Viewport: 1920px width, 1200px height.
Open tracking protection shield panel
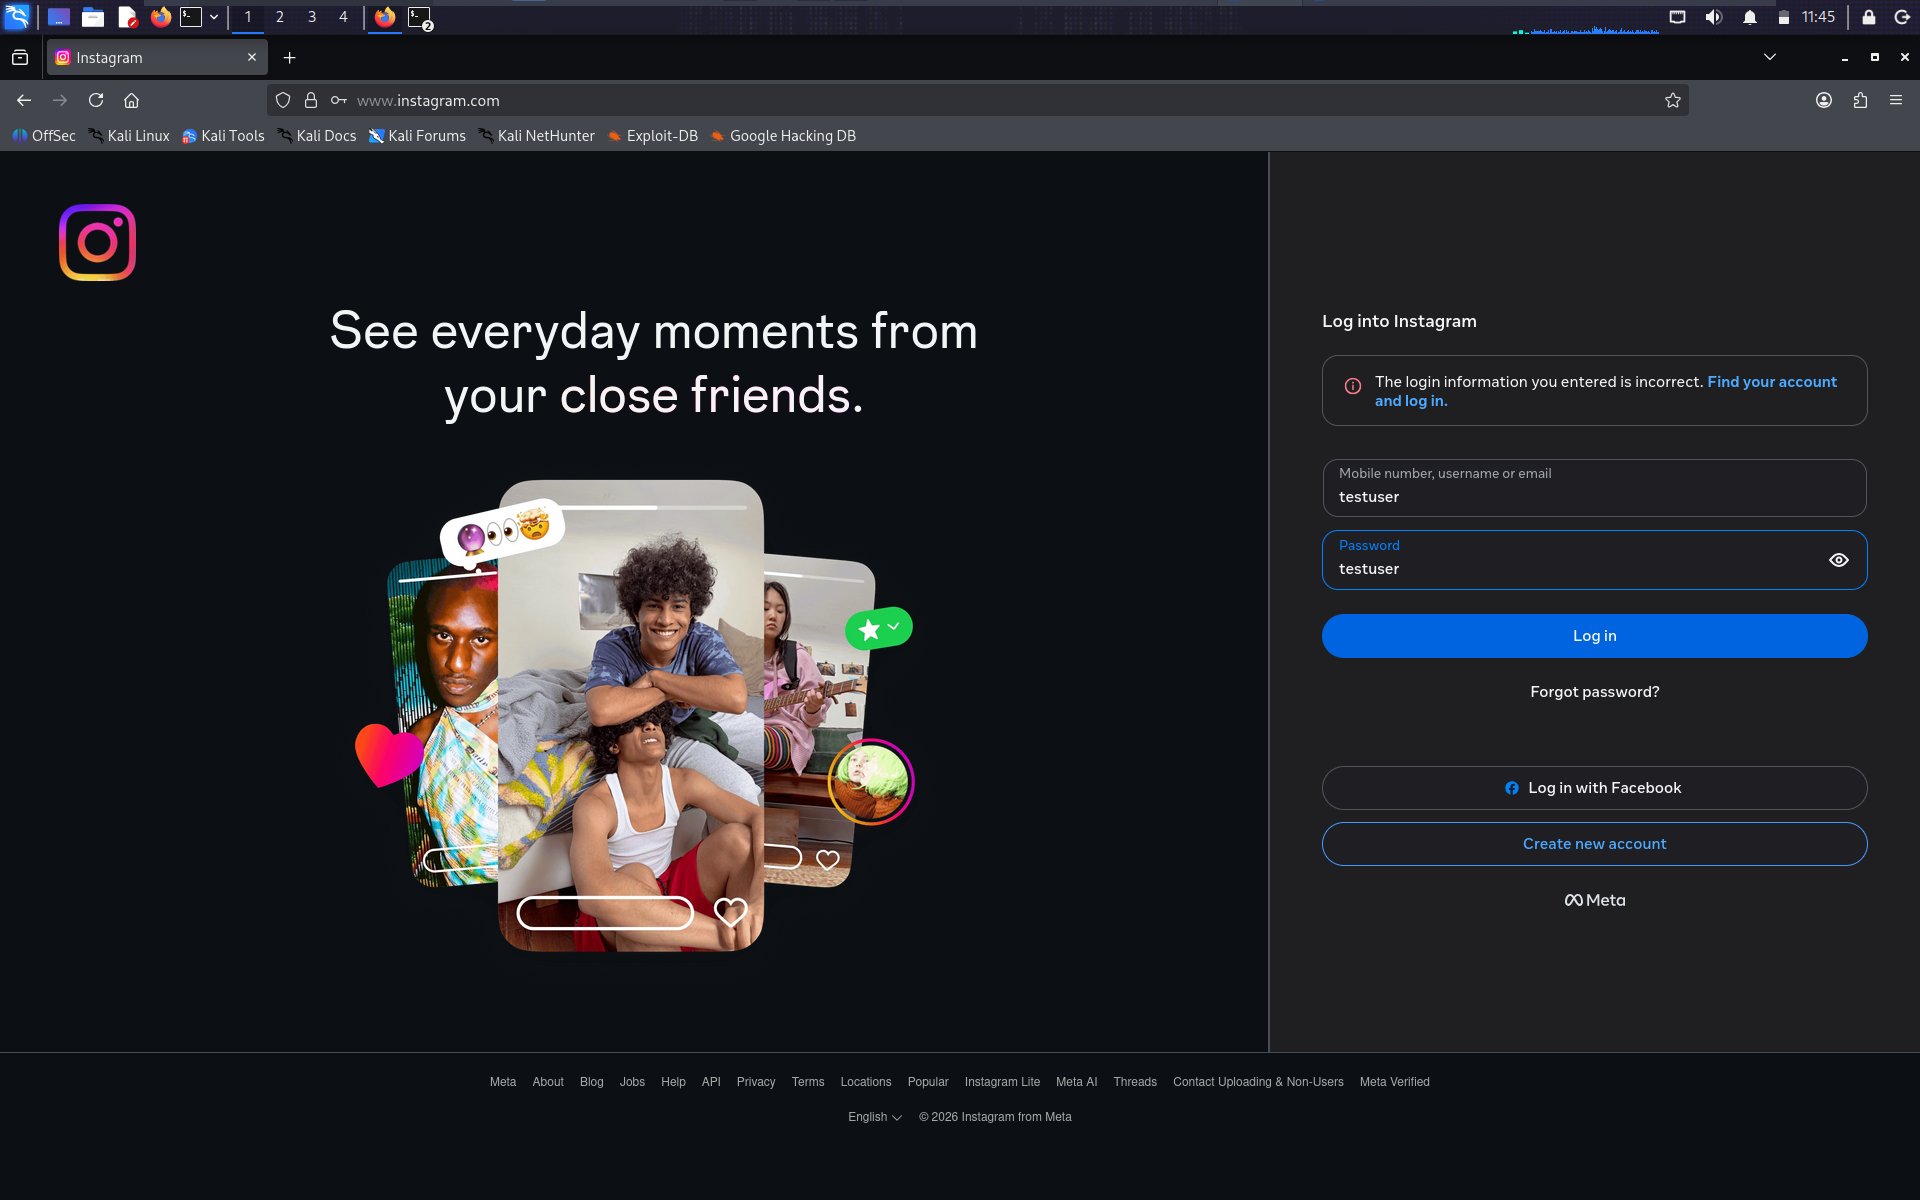pyautogui.click(x=283, y=100)
